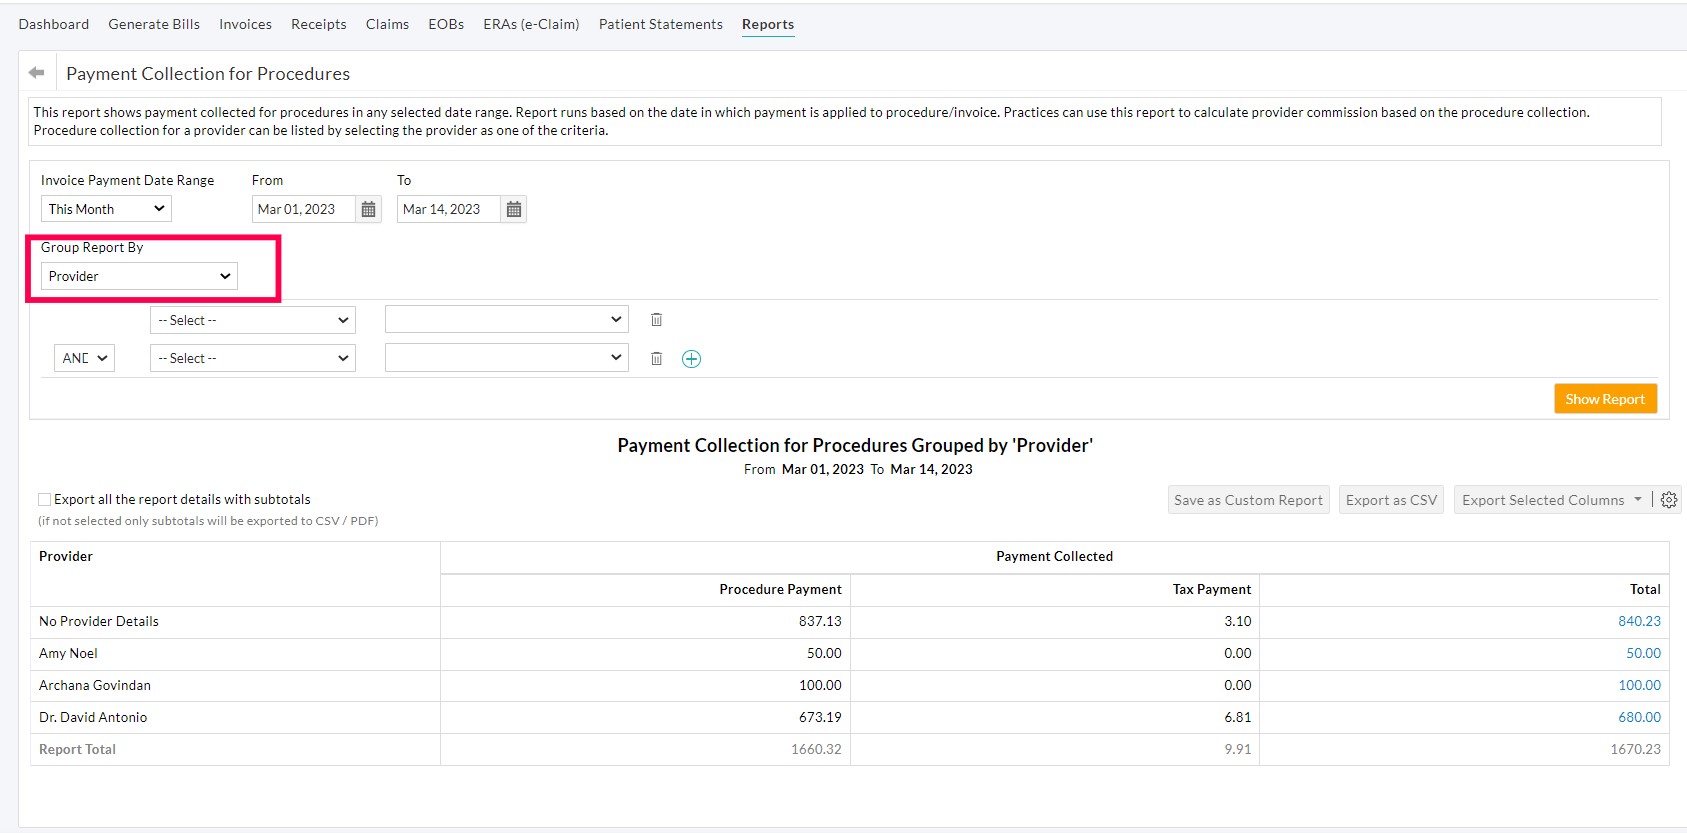The width and height of the screenshot is (1687, 833).
Task: Select procedure payment value 673.19
Action: point(820,717)
